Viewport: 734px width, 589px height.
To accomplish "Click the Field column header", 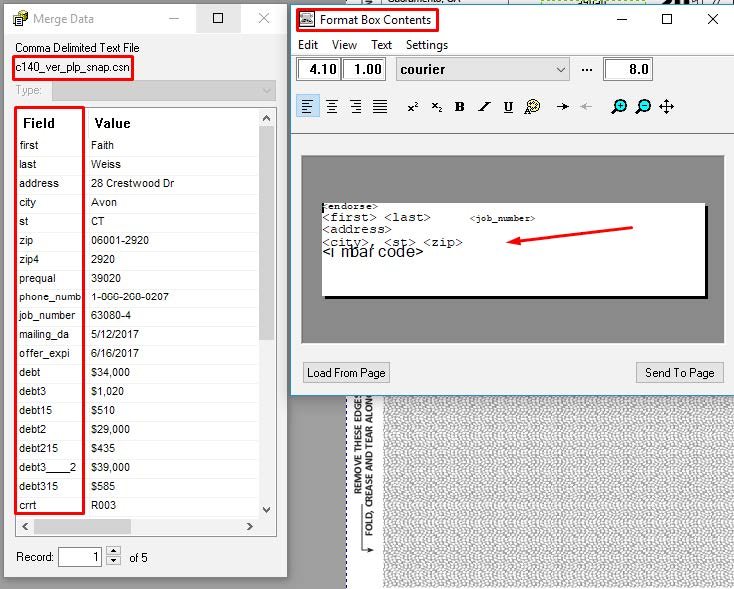I will click(x=39, y=123).
